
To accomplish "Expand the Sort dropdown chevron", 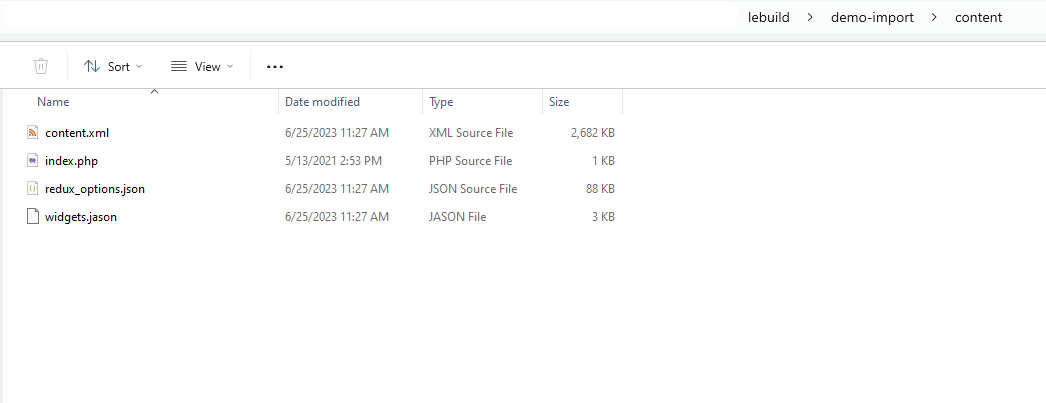I will pos(139,66).
